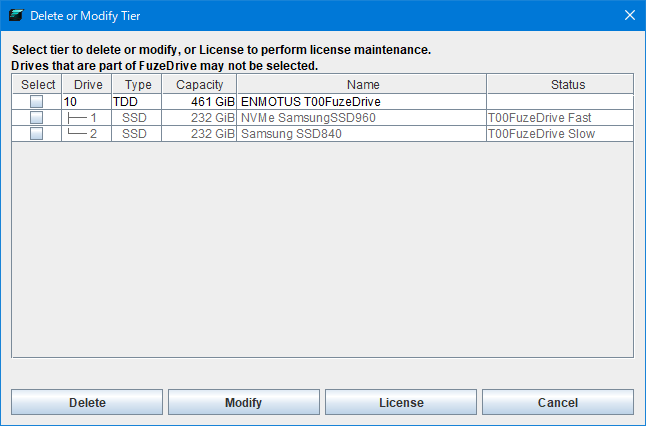The height and width of the screenshot is (426, 646).
Task: Click 232 GiB capacity of NVMe SamsungSSD960
Action: click(x=199, y=118)
